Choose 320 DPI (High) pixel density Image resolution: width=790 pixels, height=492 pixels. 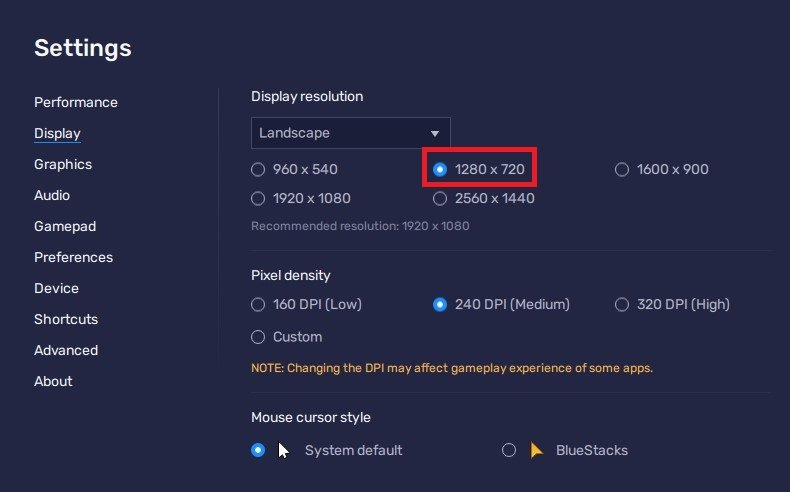coord(622,304)
